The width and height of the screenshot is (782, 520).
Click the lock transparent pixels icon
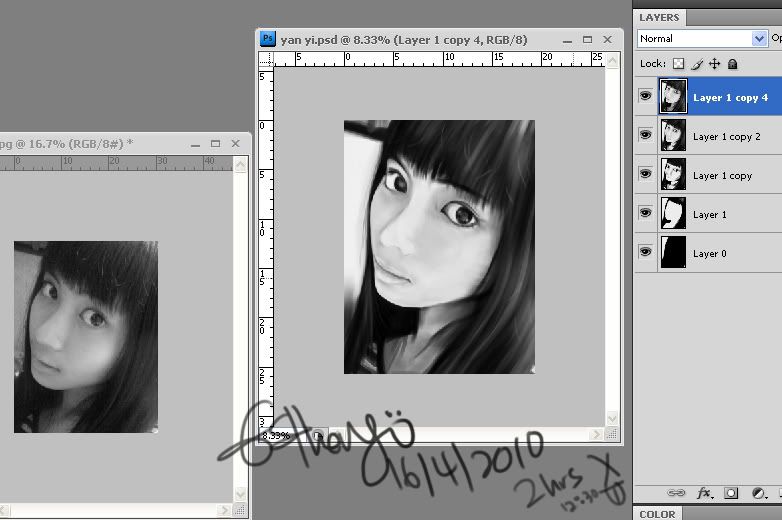[678, 64]
